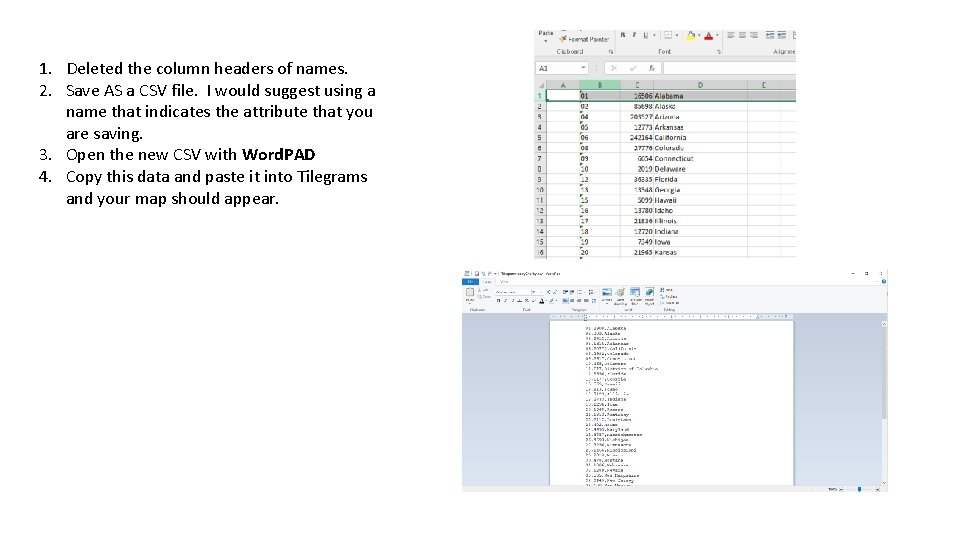The height and width of the screenshot is (540, 960).
Task: Click WordPad blue Help icon
Action: (883, 282)
